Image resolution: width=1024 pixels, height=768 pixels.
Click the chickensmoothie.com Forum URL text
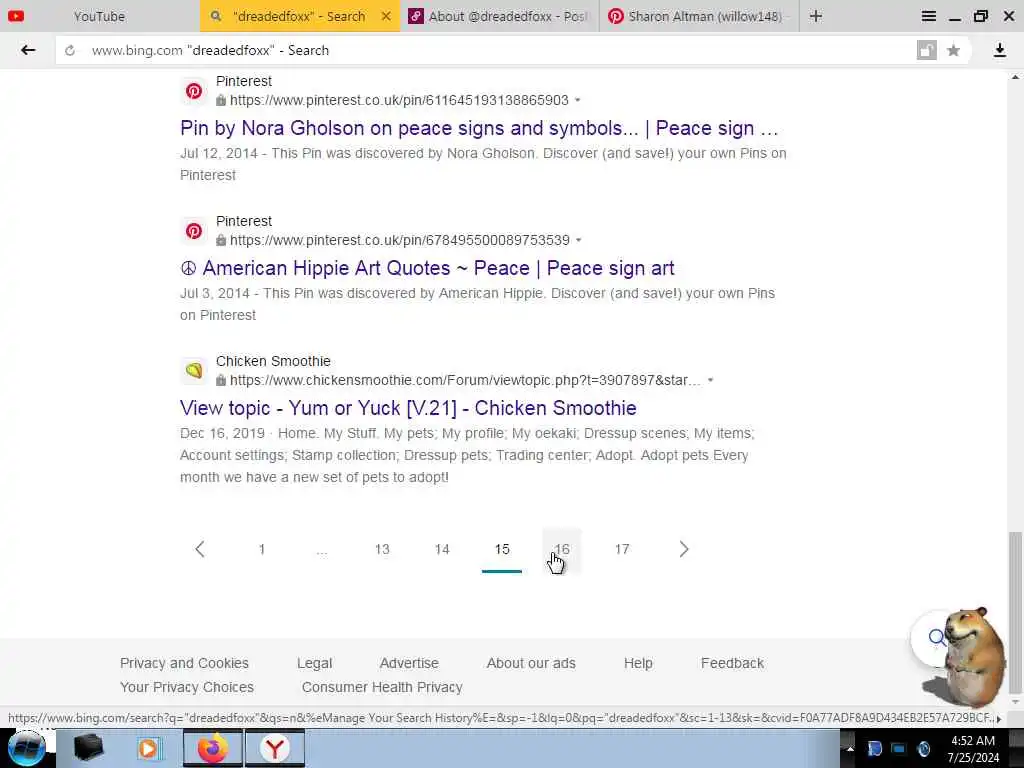[465, 380]
